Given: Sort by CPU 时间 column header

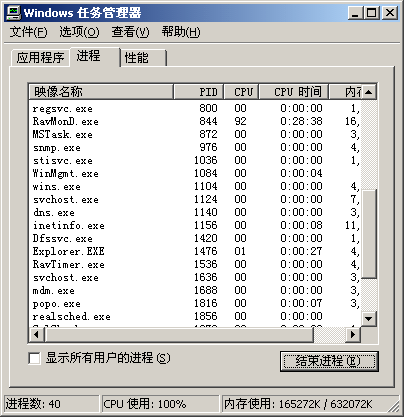Looking at the screenshot, I should [294, 92].
